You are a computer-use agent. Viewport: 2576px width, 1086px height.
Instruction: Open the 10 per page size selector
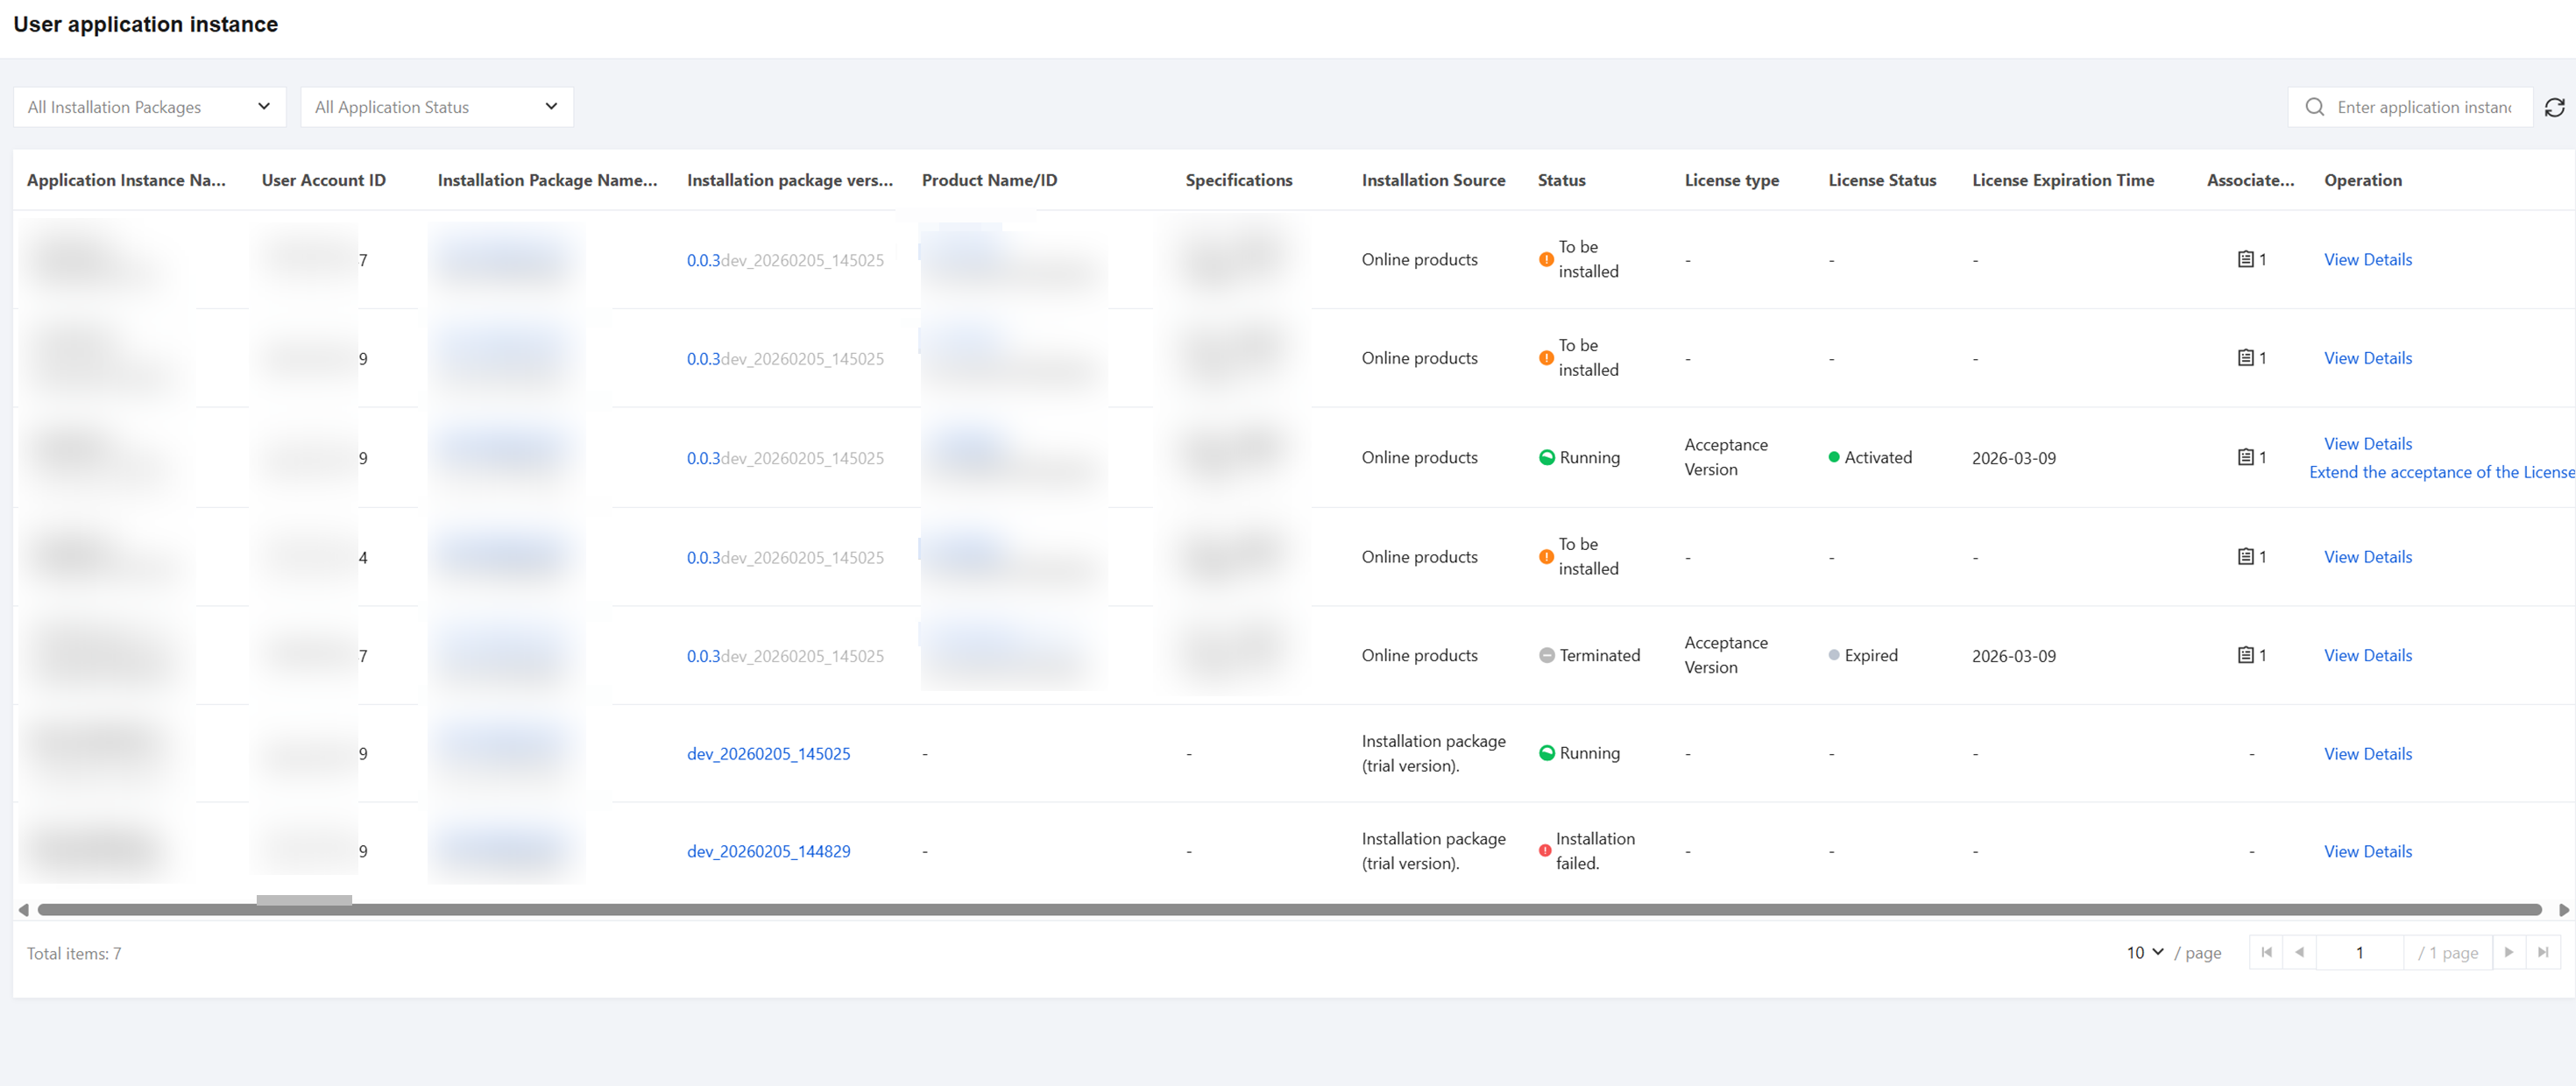(2144, 952)
